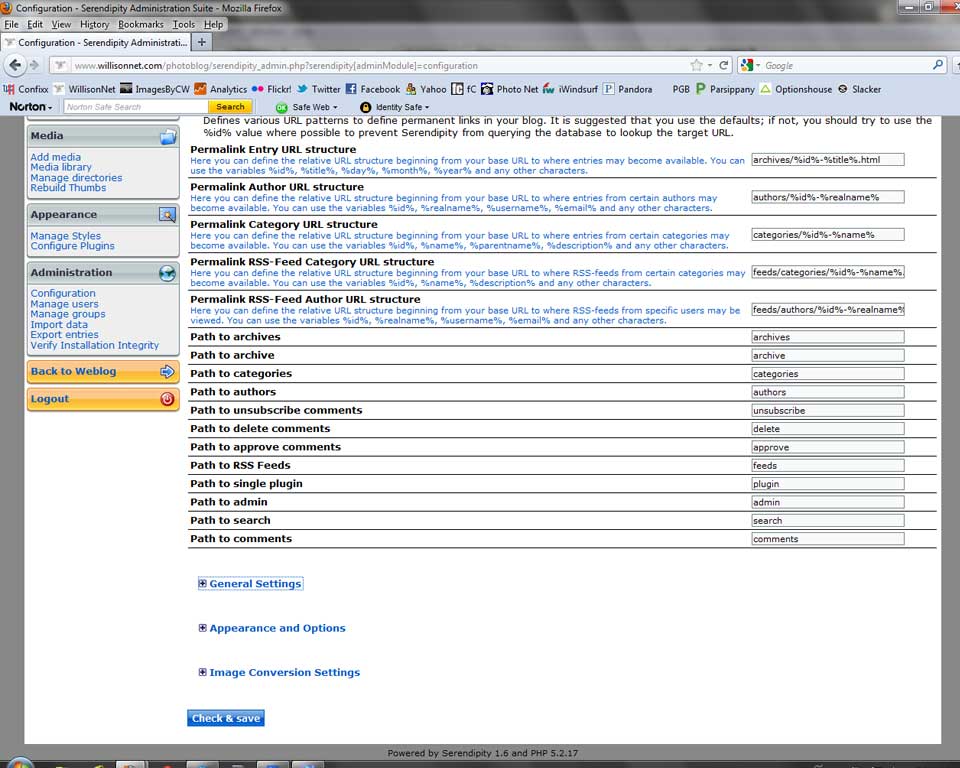Open the Bookmarks menu
The height and width of the screenshot is (768, 960).
pos(140,24)
